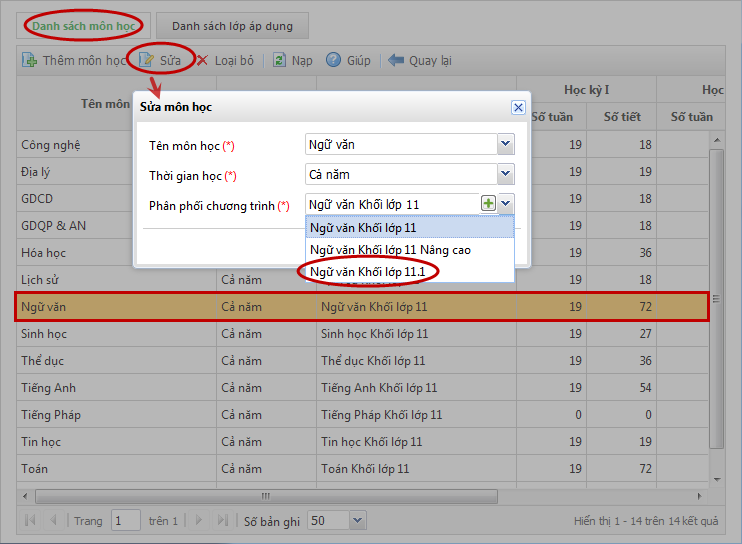The height and width of the screenshot is (544, 742).
Task: Click the Thời gian học input field
Action: click(401, 174)
